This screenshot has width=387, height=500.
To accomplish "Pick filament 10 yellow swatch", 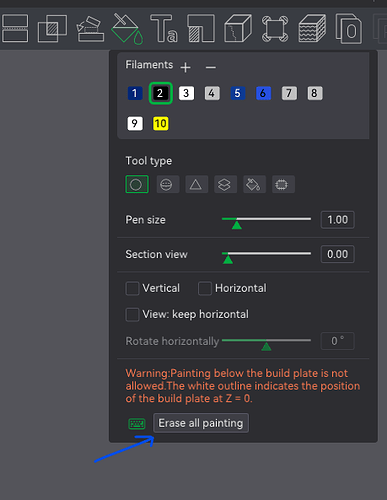I will pos(160,124).
